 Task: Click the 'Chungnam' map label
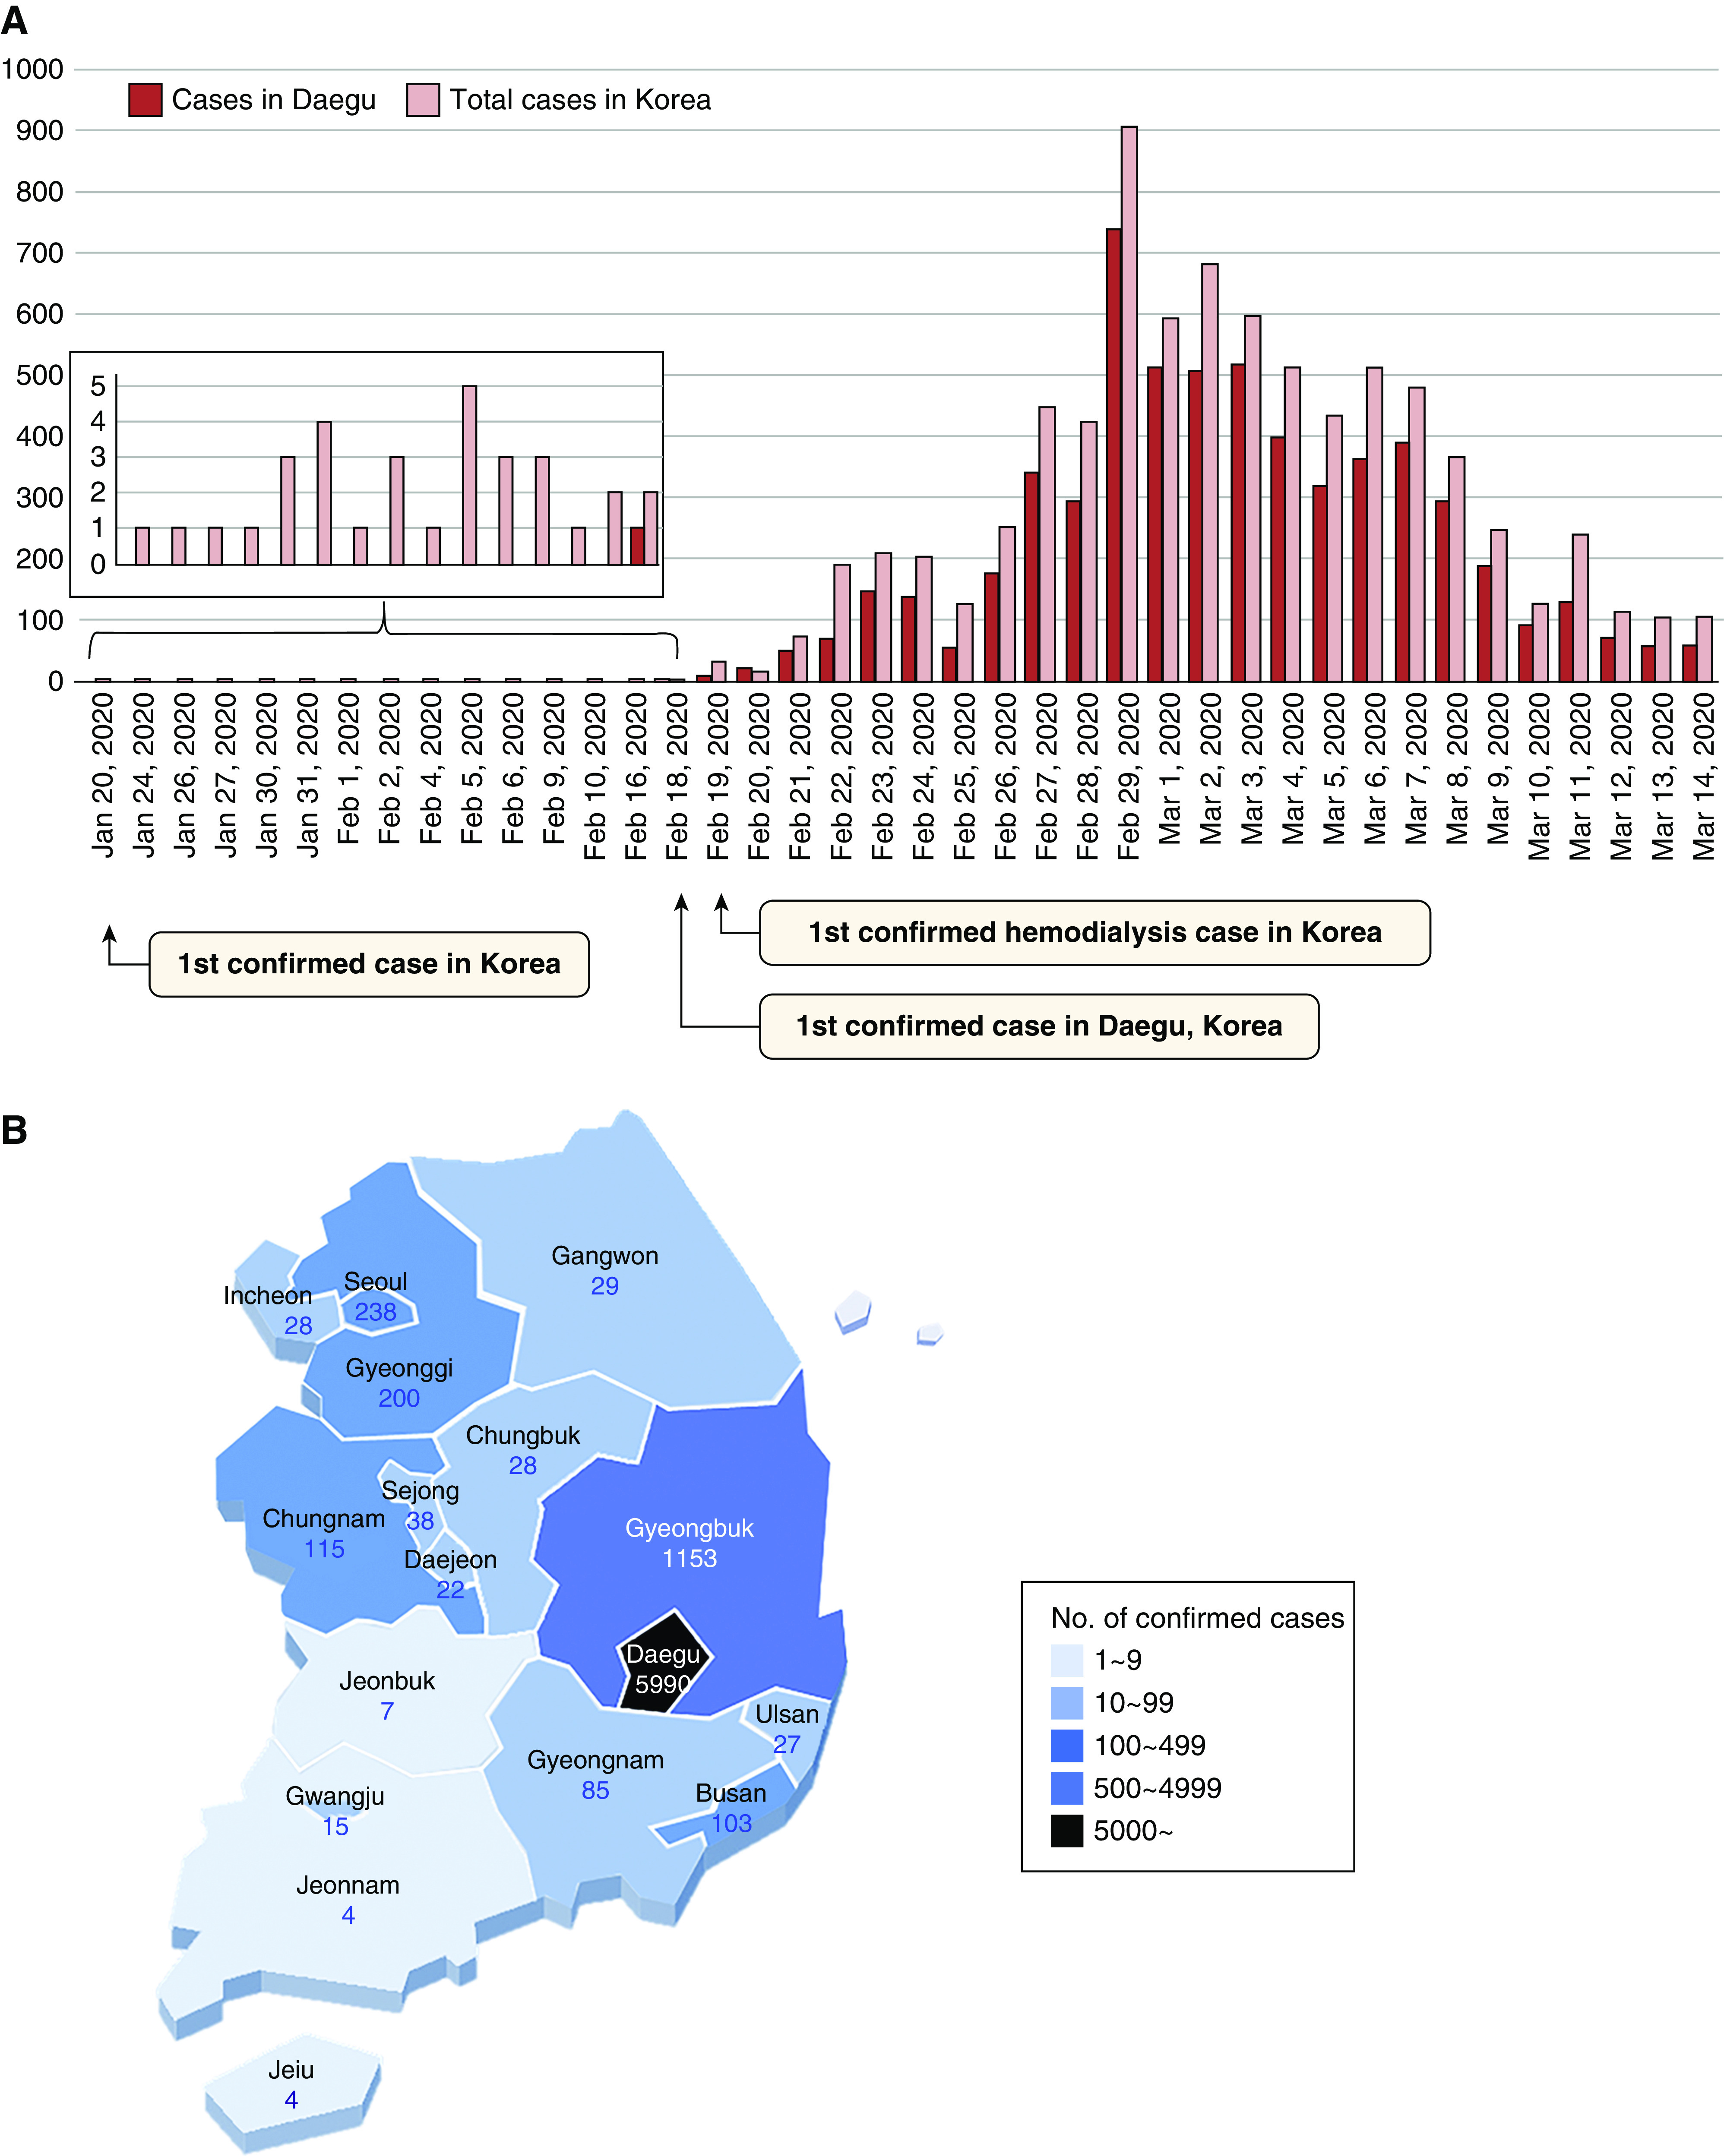(324, 1519)
